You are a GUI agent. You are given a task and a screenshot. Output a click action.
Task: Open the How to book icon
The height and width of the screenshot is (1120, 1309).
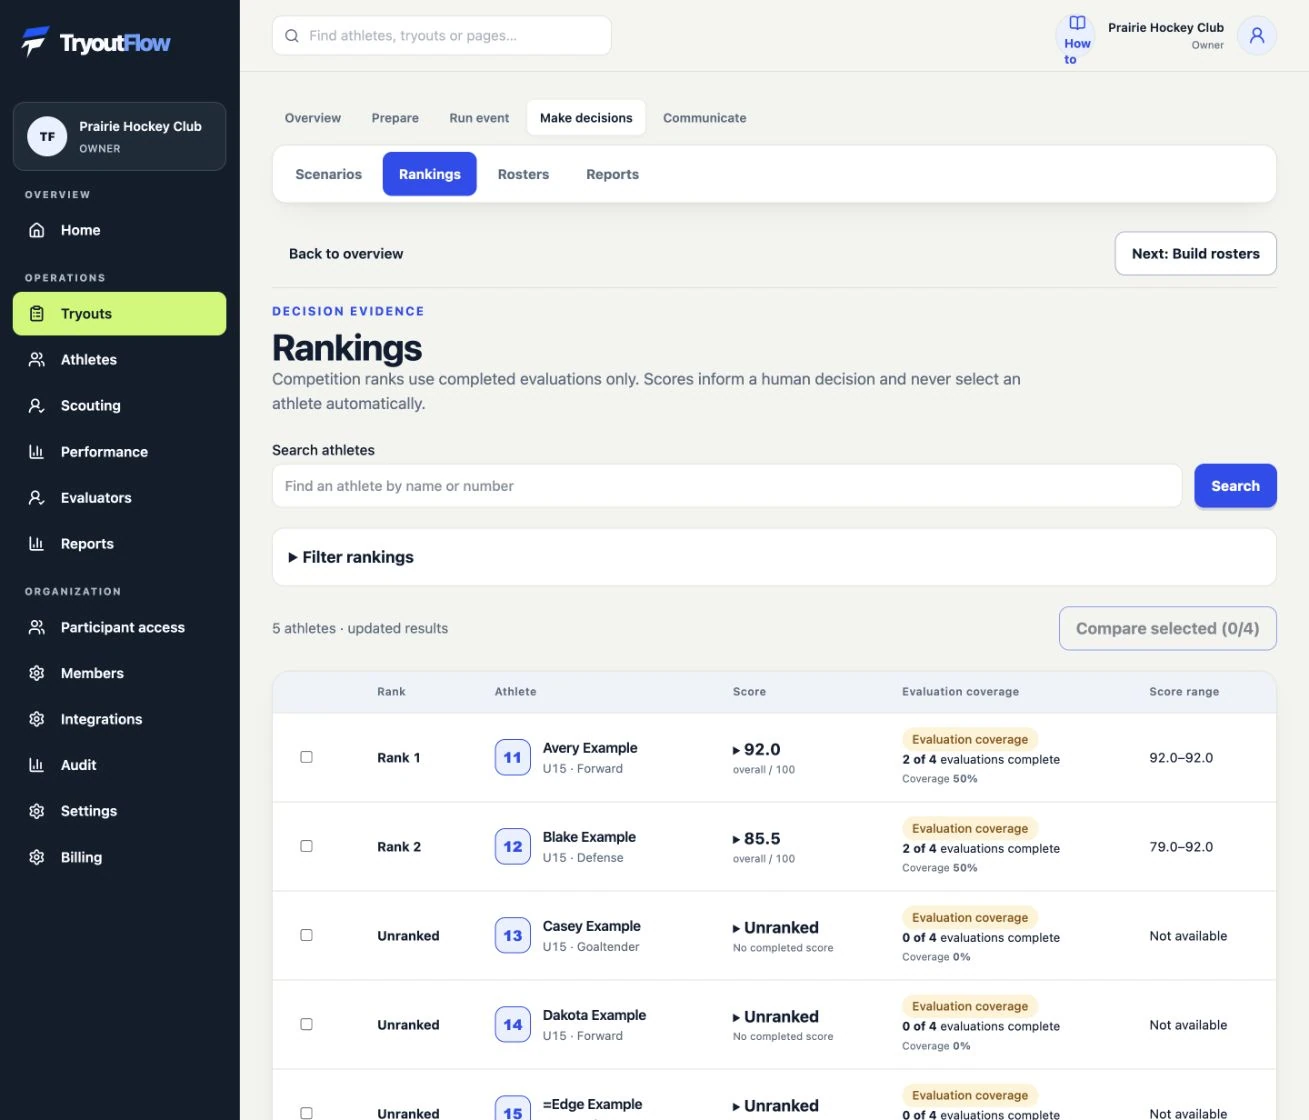point(1077,23)
